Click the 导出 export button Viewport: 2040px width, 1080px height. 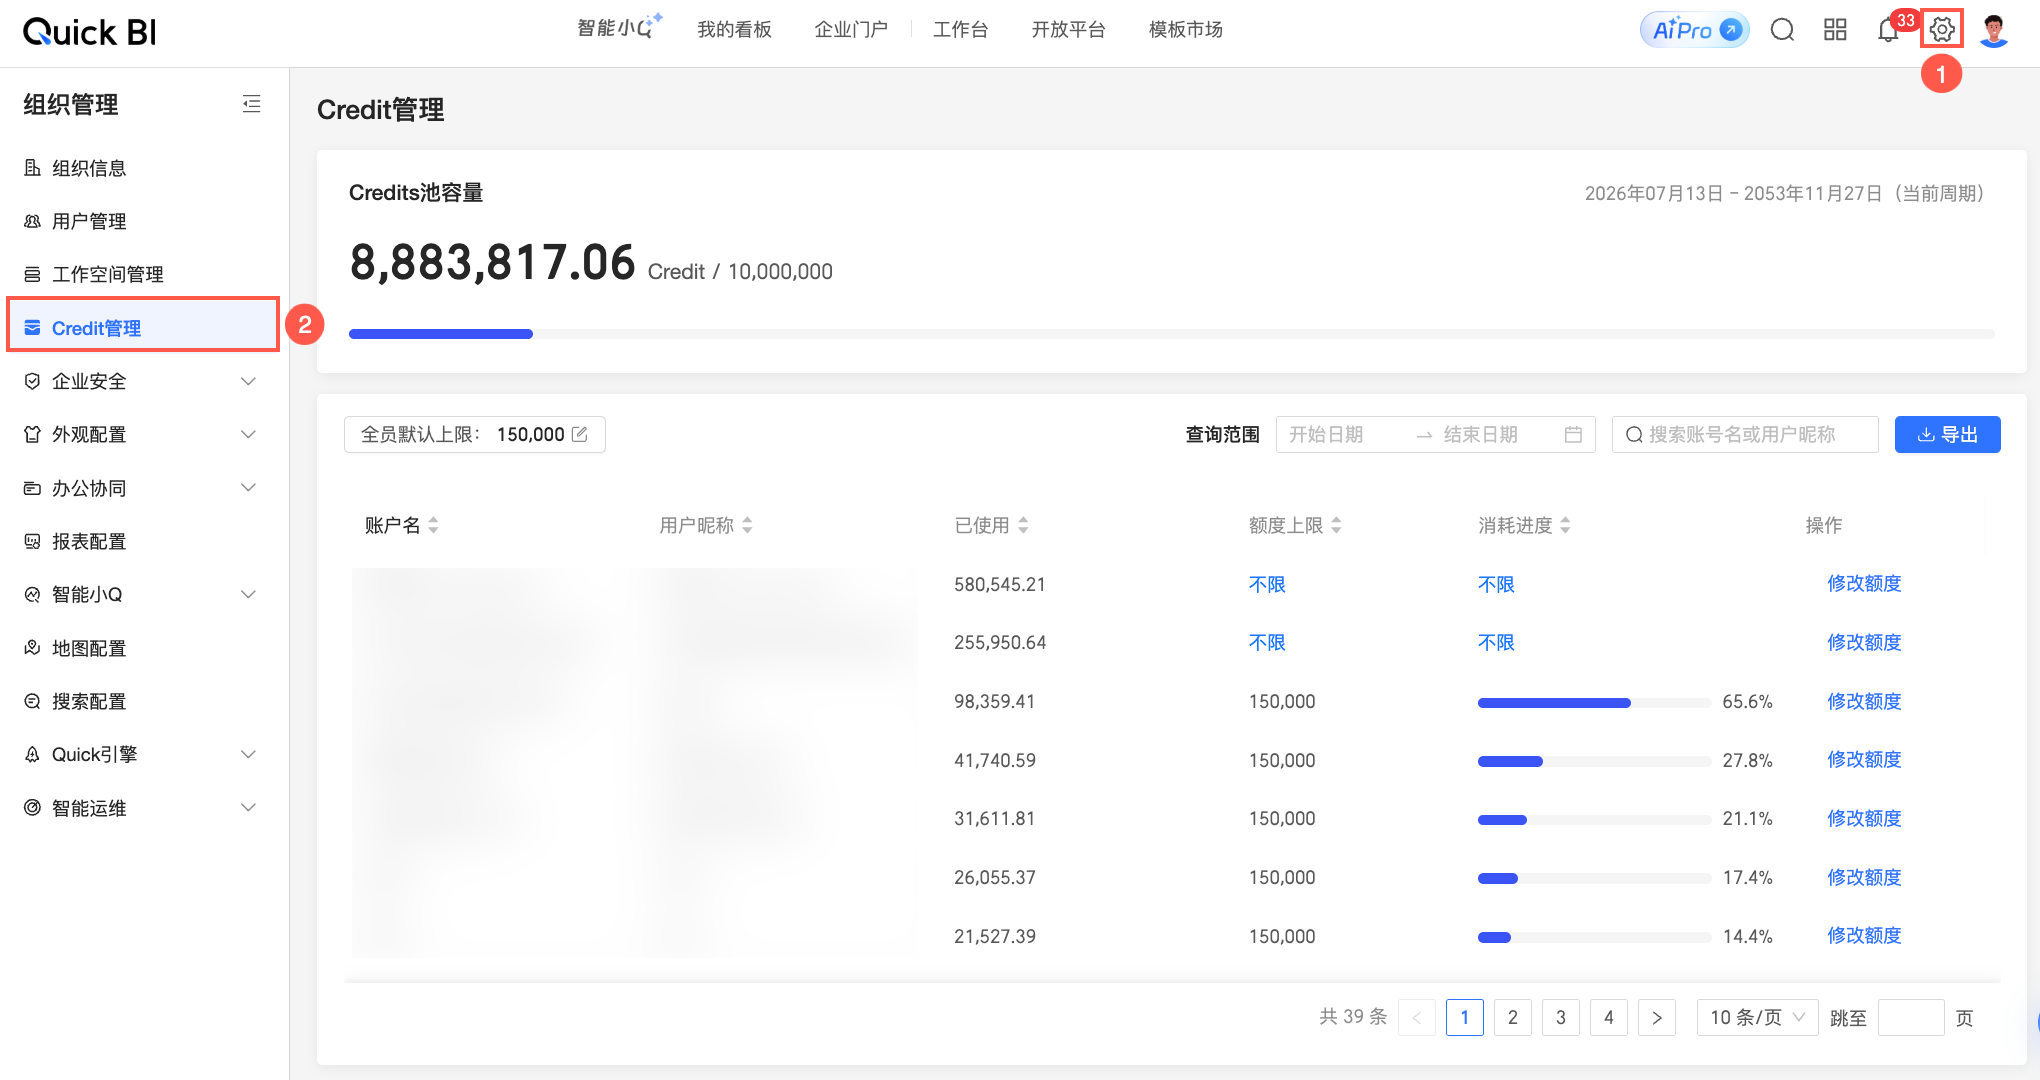click(1947, 434)
